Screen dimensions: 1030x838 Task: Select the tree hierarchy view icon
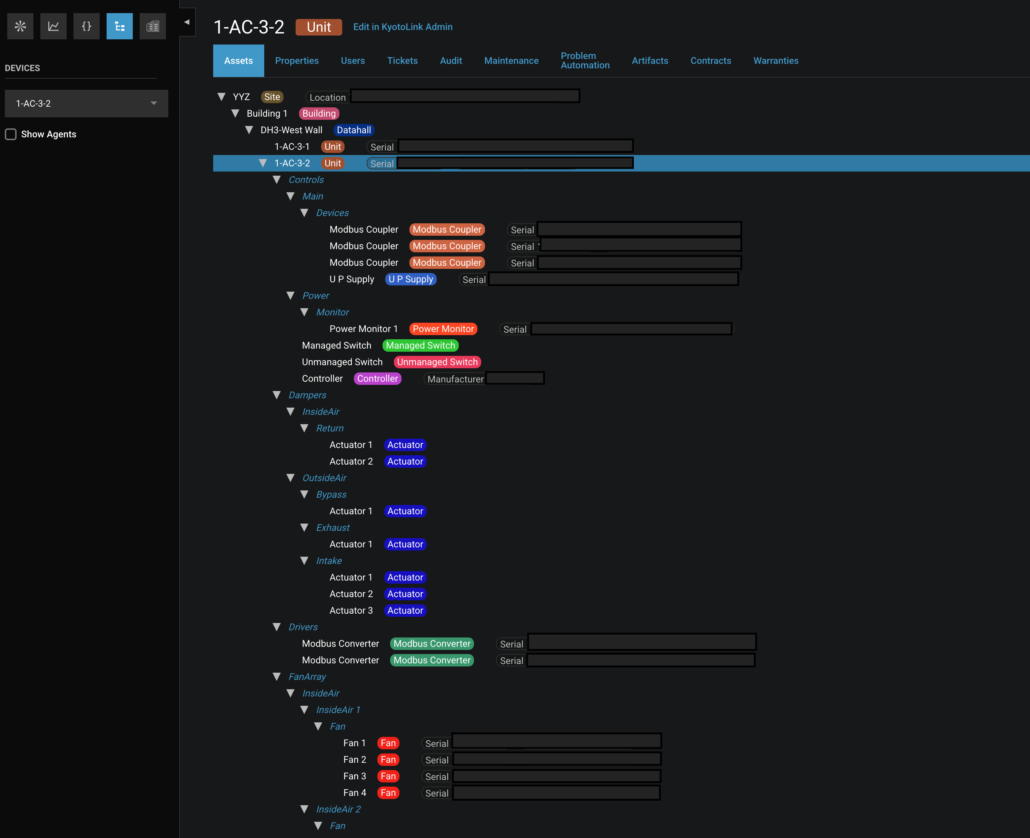[120, 26]
